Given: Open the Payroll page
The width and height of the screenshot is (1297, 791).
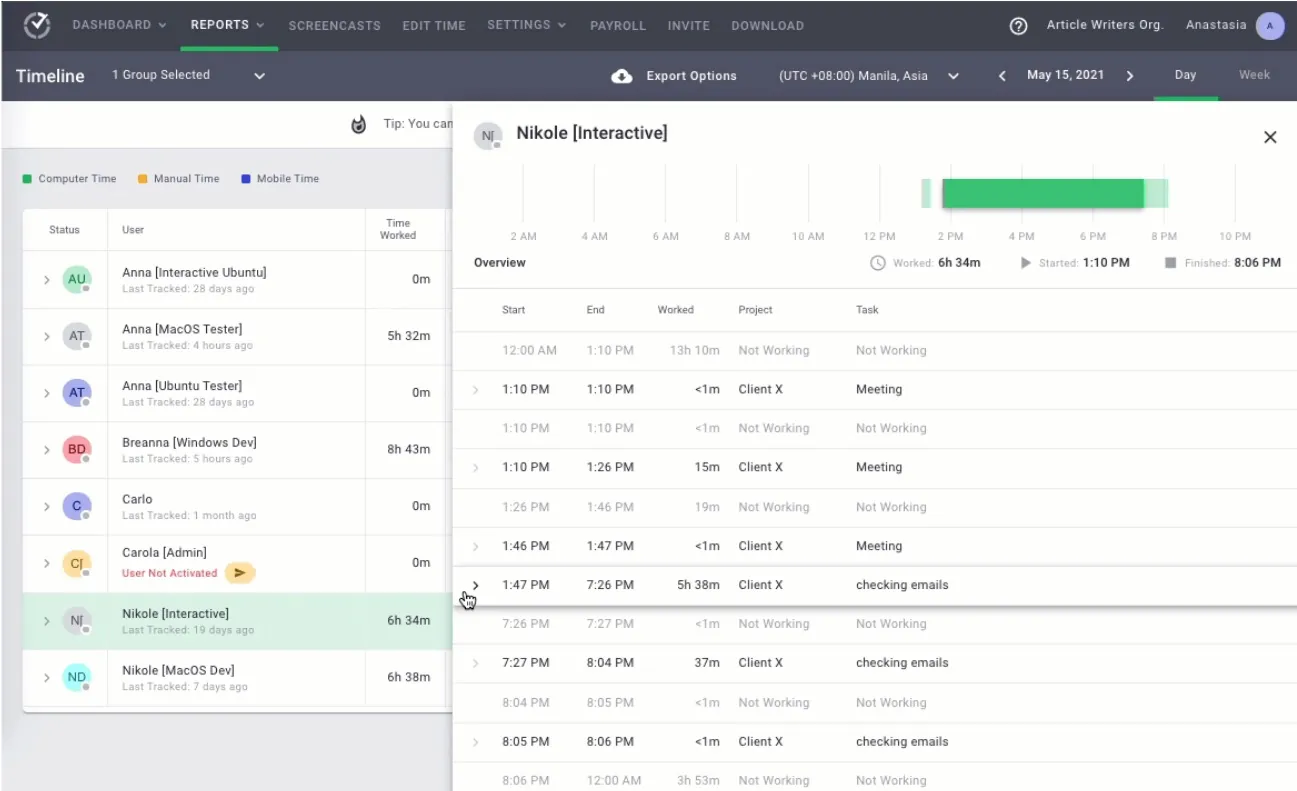Looking at the screenshot, I should (x=617, y=26).
